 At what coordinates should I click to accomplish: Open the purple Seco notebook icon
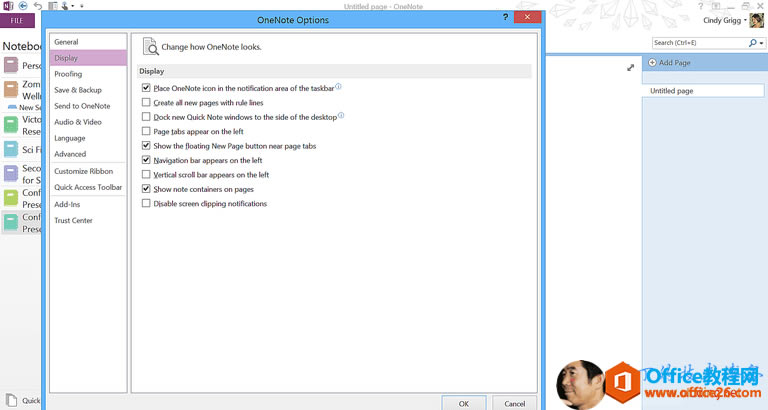(11, 173)
